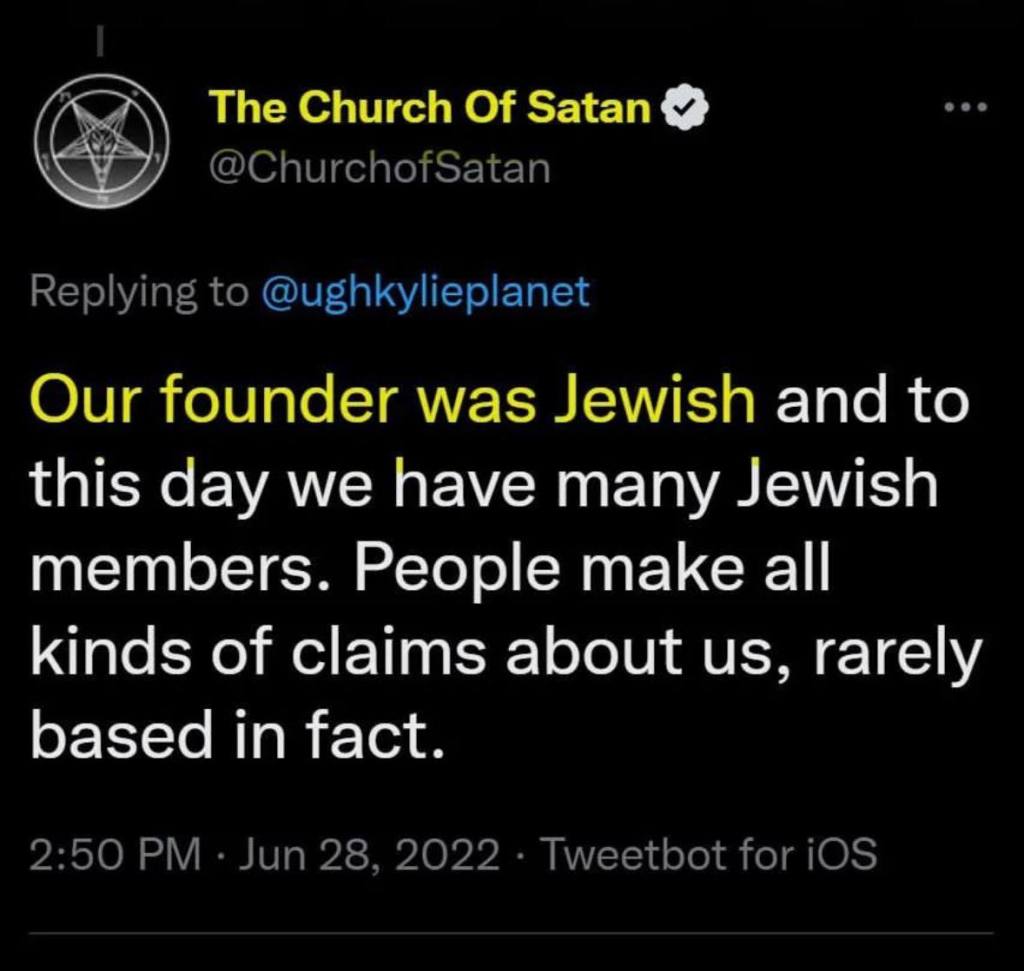Click the 'Replying to' label
This screenshot has width=1024, height=971.
click(138, 292)
